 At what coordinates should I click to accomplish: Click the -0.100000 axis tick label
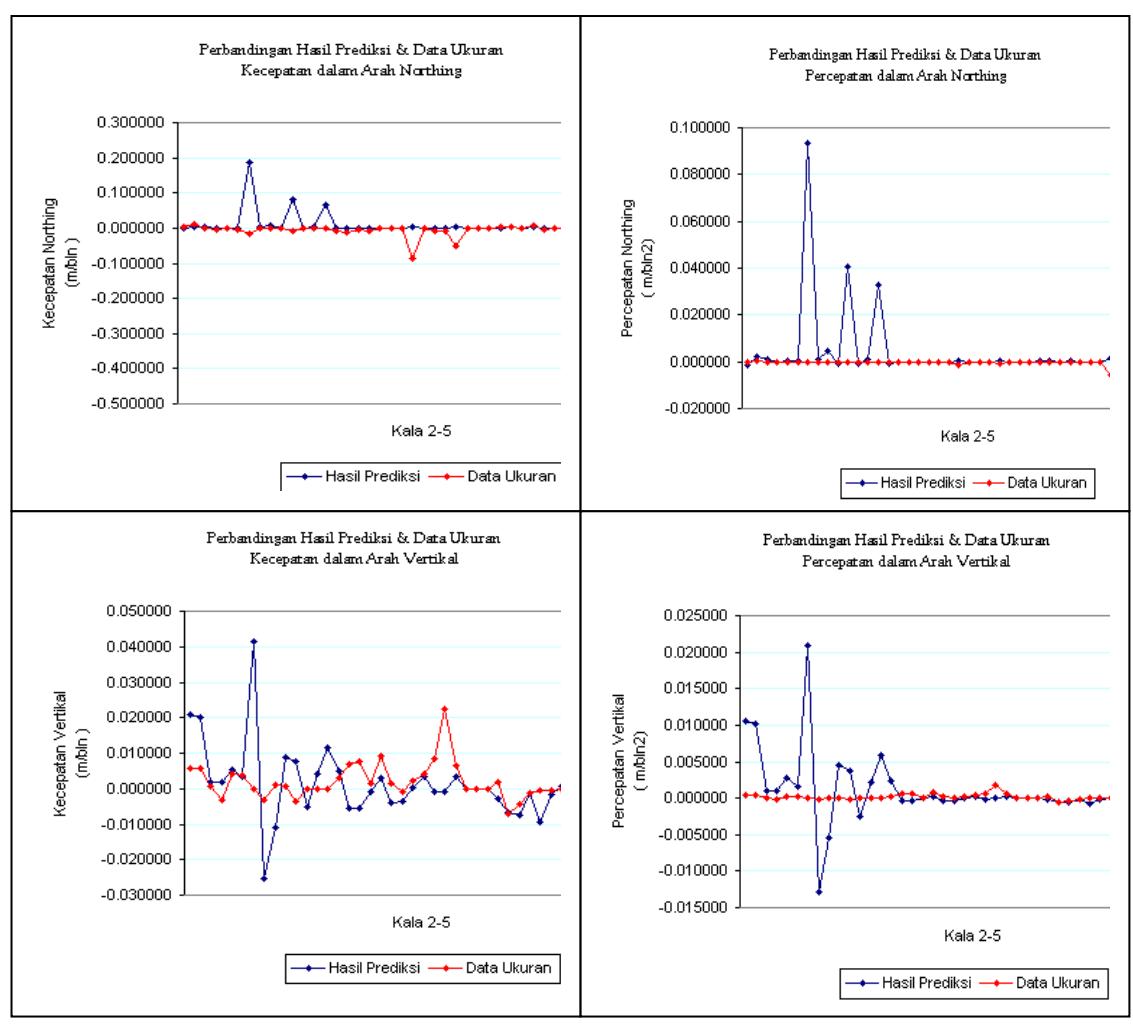(x=128, y=263)
